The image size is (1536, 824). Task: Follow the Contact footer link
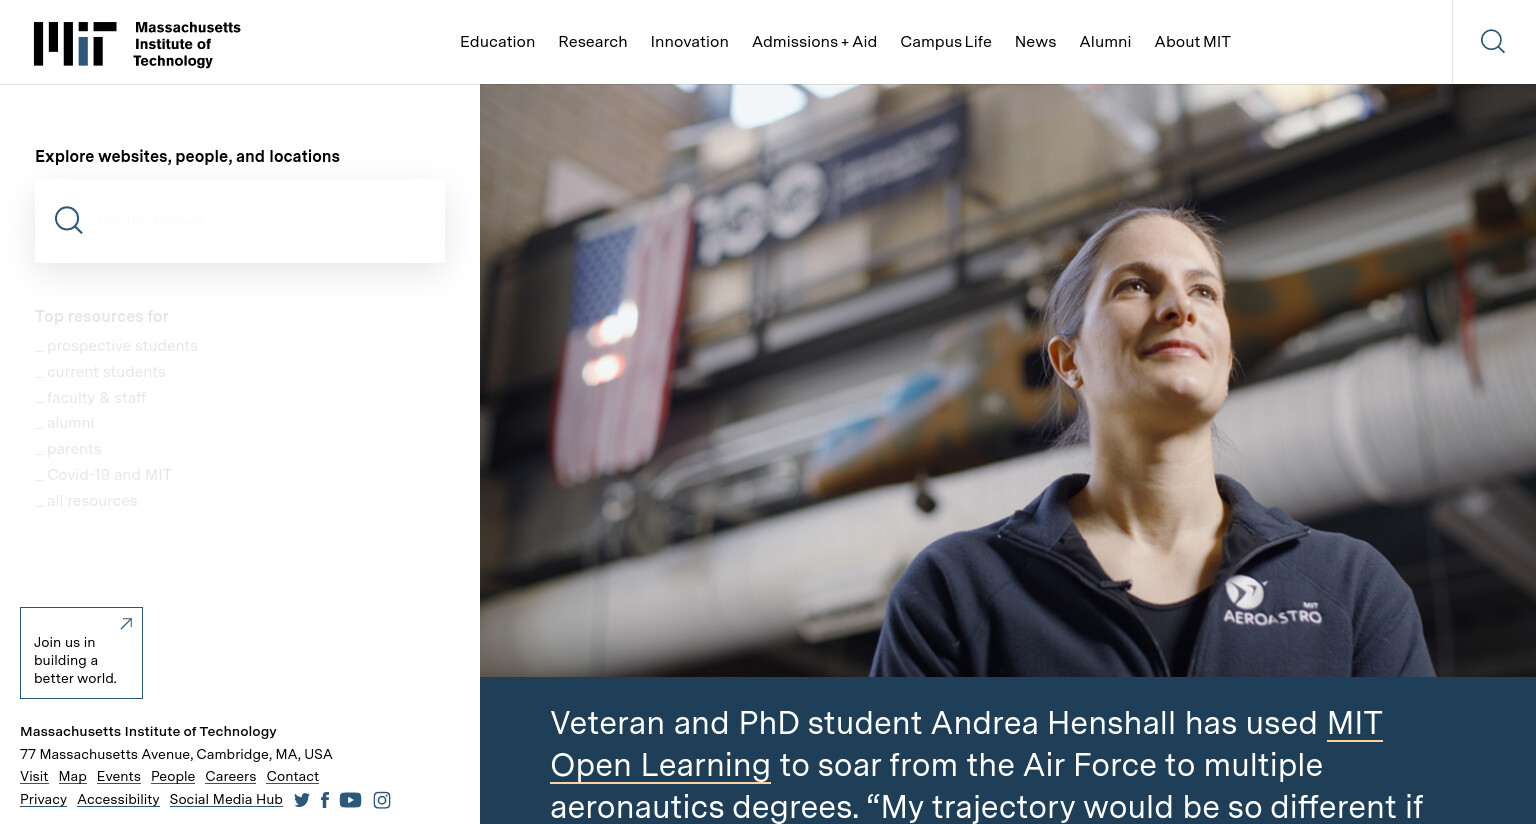(293, 776)
